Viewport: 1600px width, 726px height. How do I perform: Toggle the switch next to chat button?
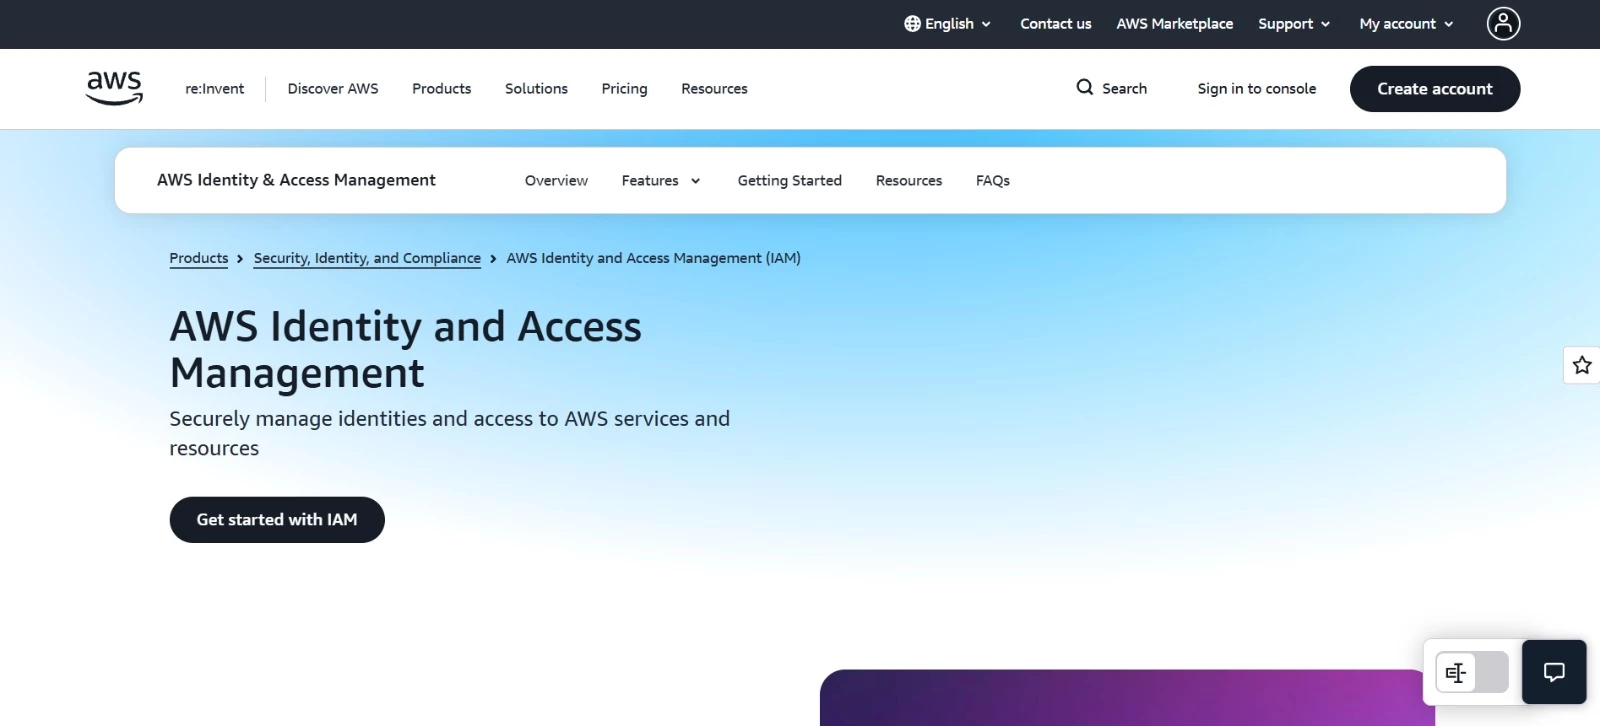click(1472, 672)
